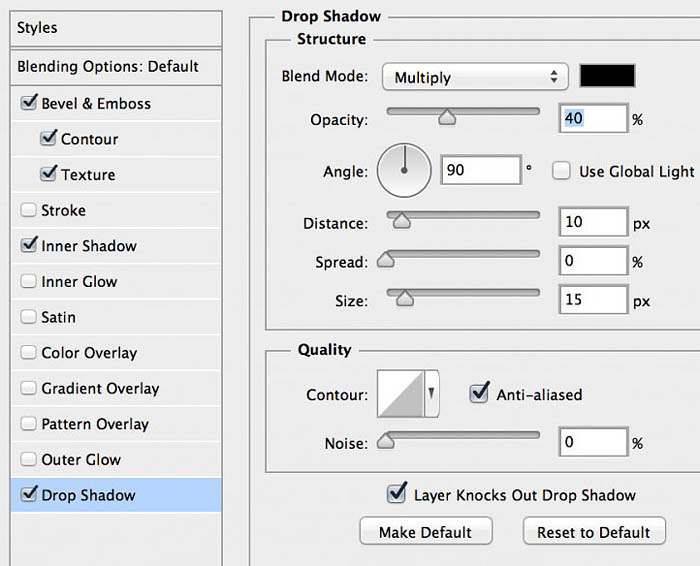
Task: Click the Opacity slider handle
Action: (x=447, y=117)
